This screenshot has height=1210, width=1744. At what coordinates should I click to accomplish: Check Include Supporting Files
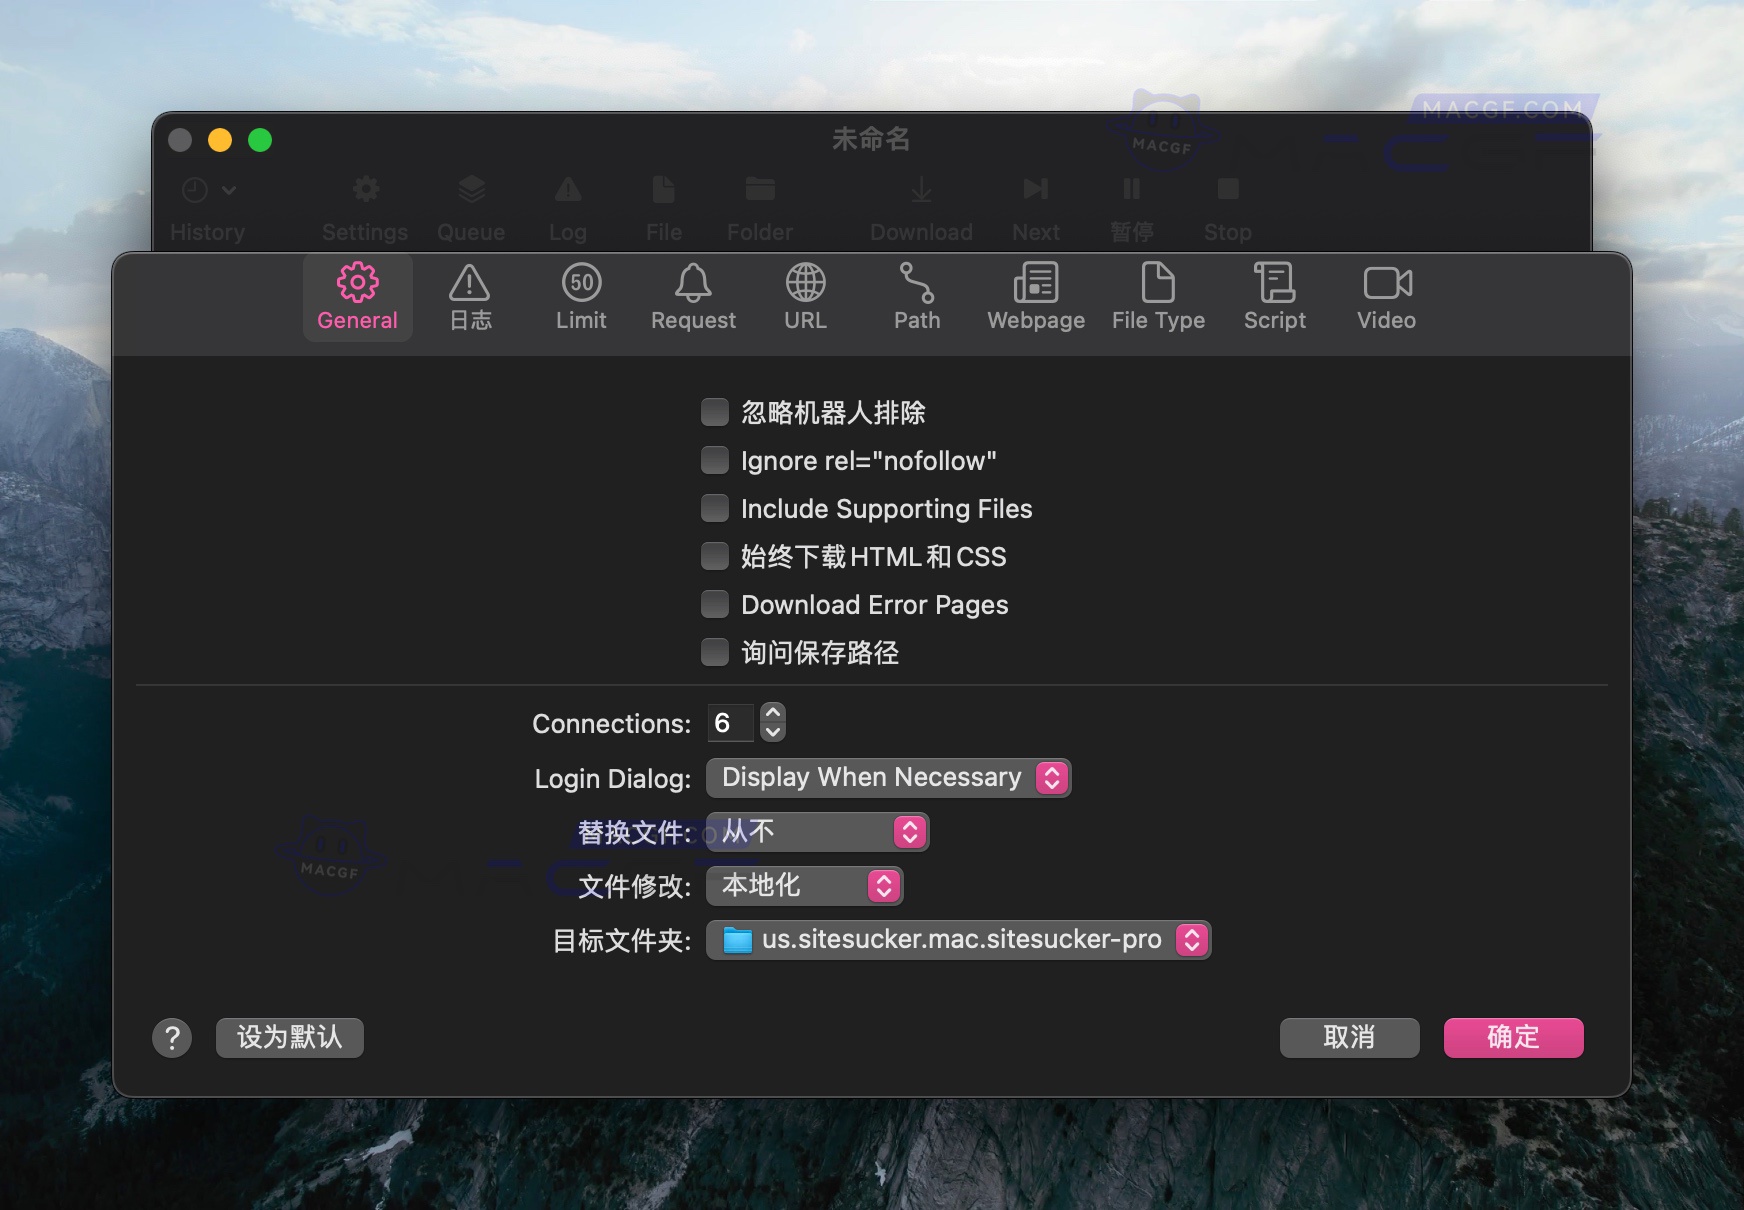714,507
